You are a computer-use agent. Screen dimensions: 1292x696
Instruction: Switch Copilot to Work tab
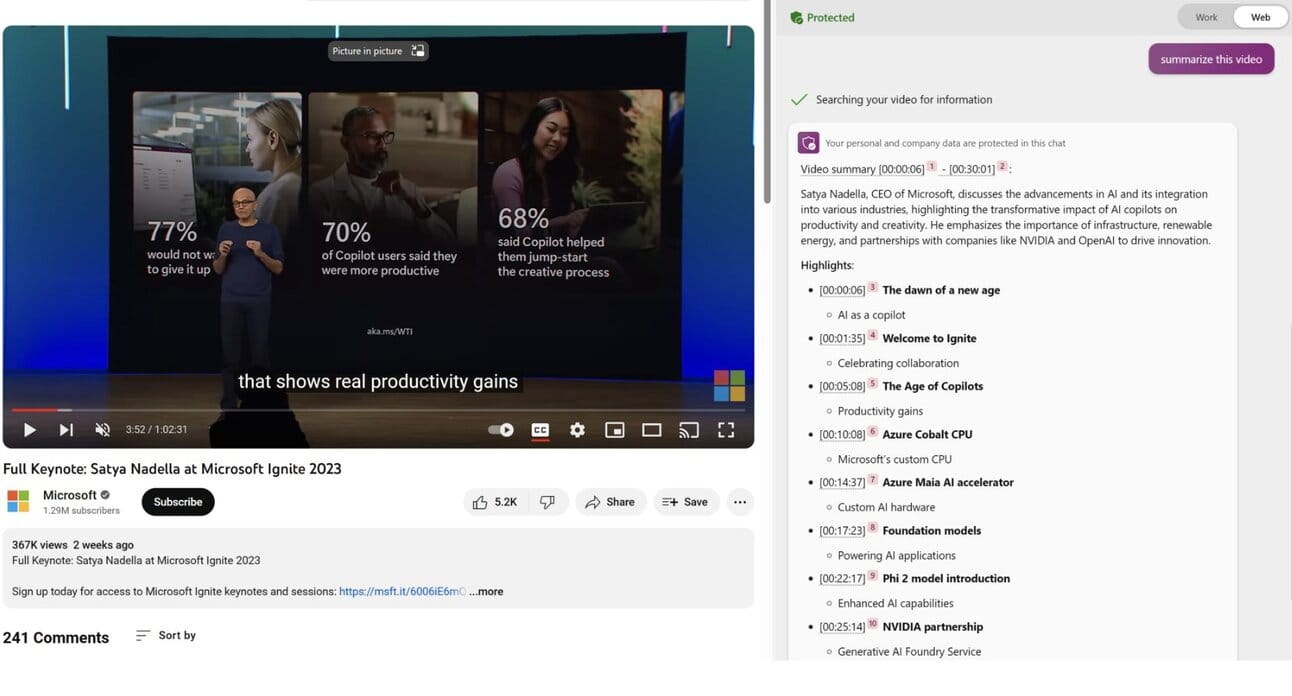coord(1206,17)
